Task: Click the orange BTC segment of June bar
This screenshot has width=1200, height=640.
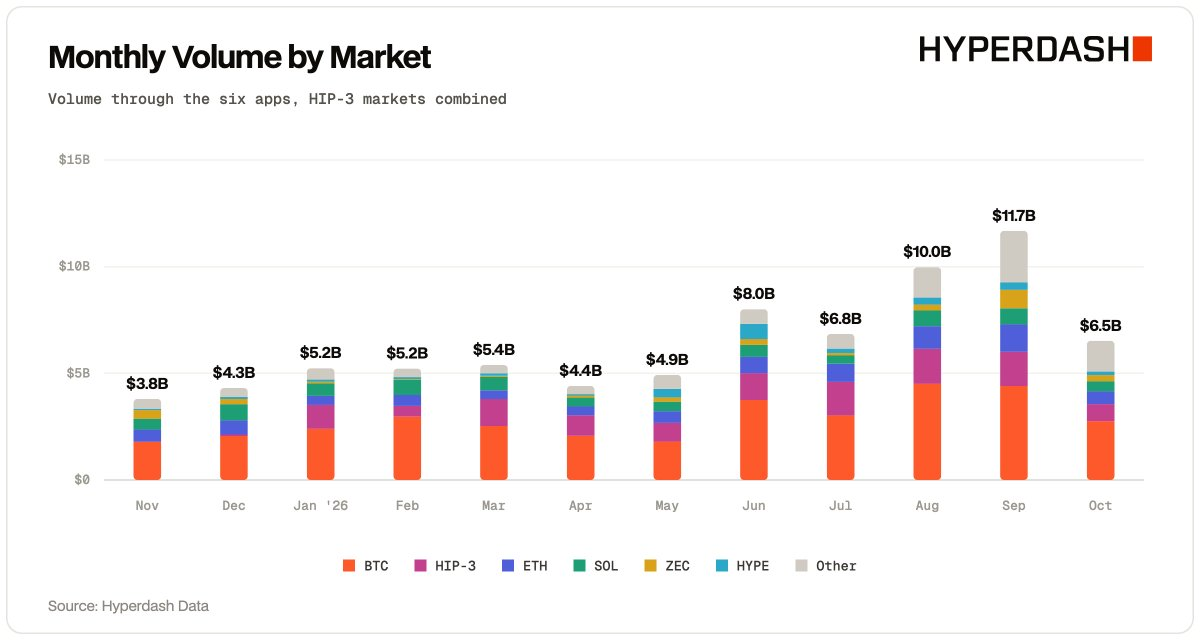Action: click(x=754, y=440)
